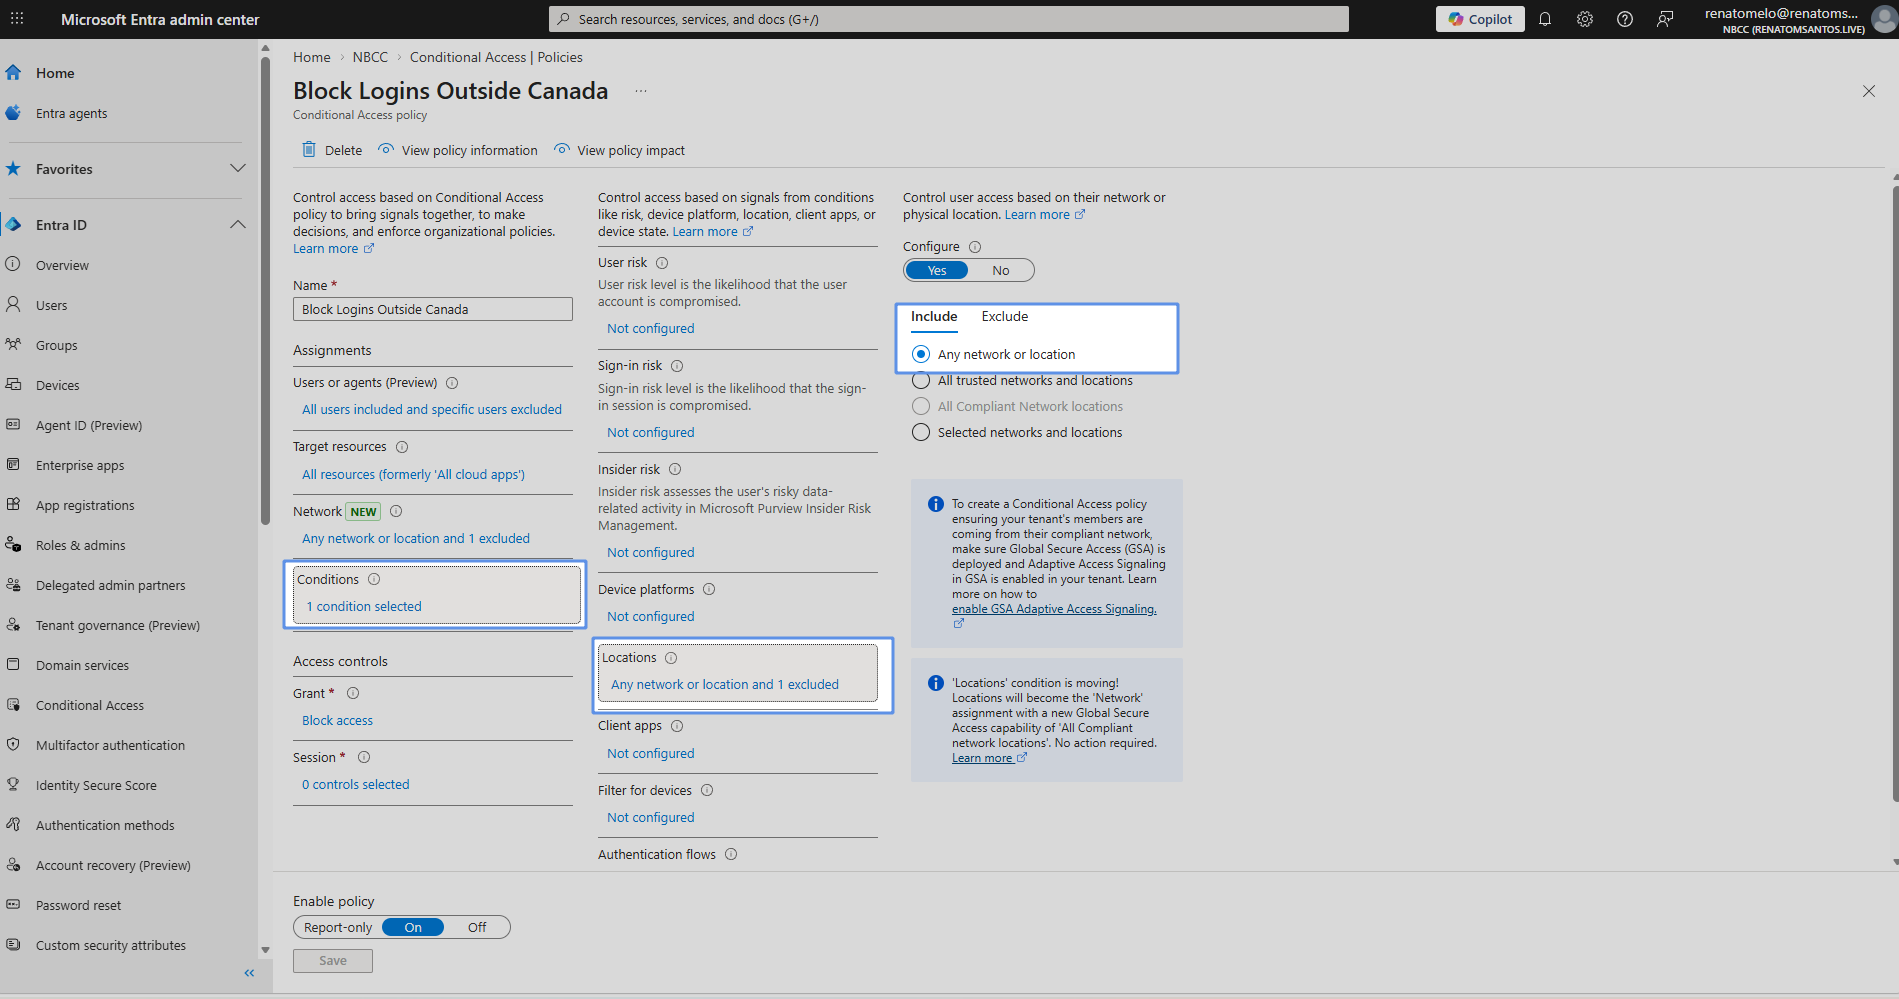Click the Devices icon in sidebar

tap(13, 385)
